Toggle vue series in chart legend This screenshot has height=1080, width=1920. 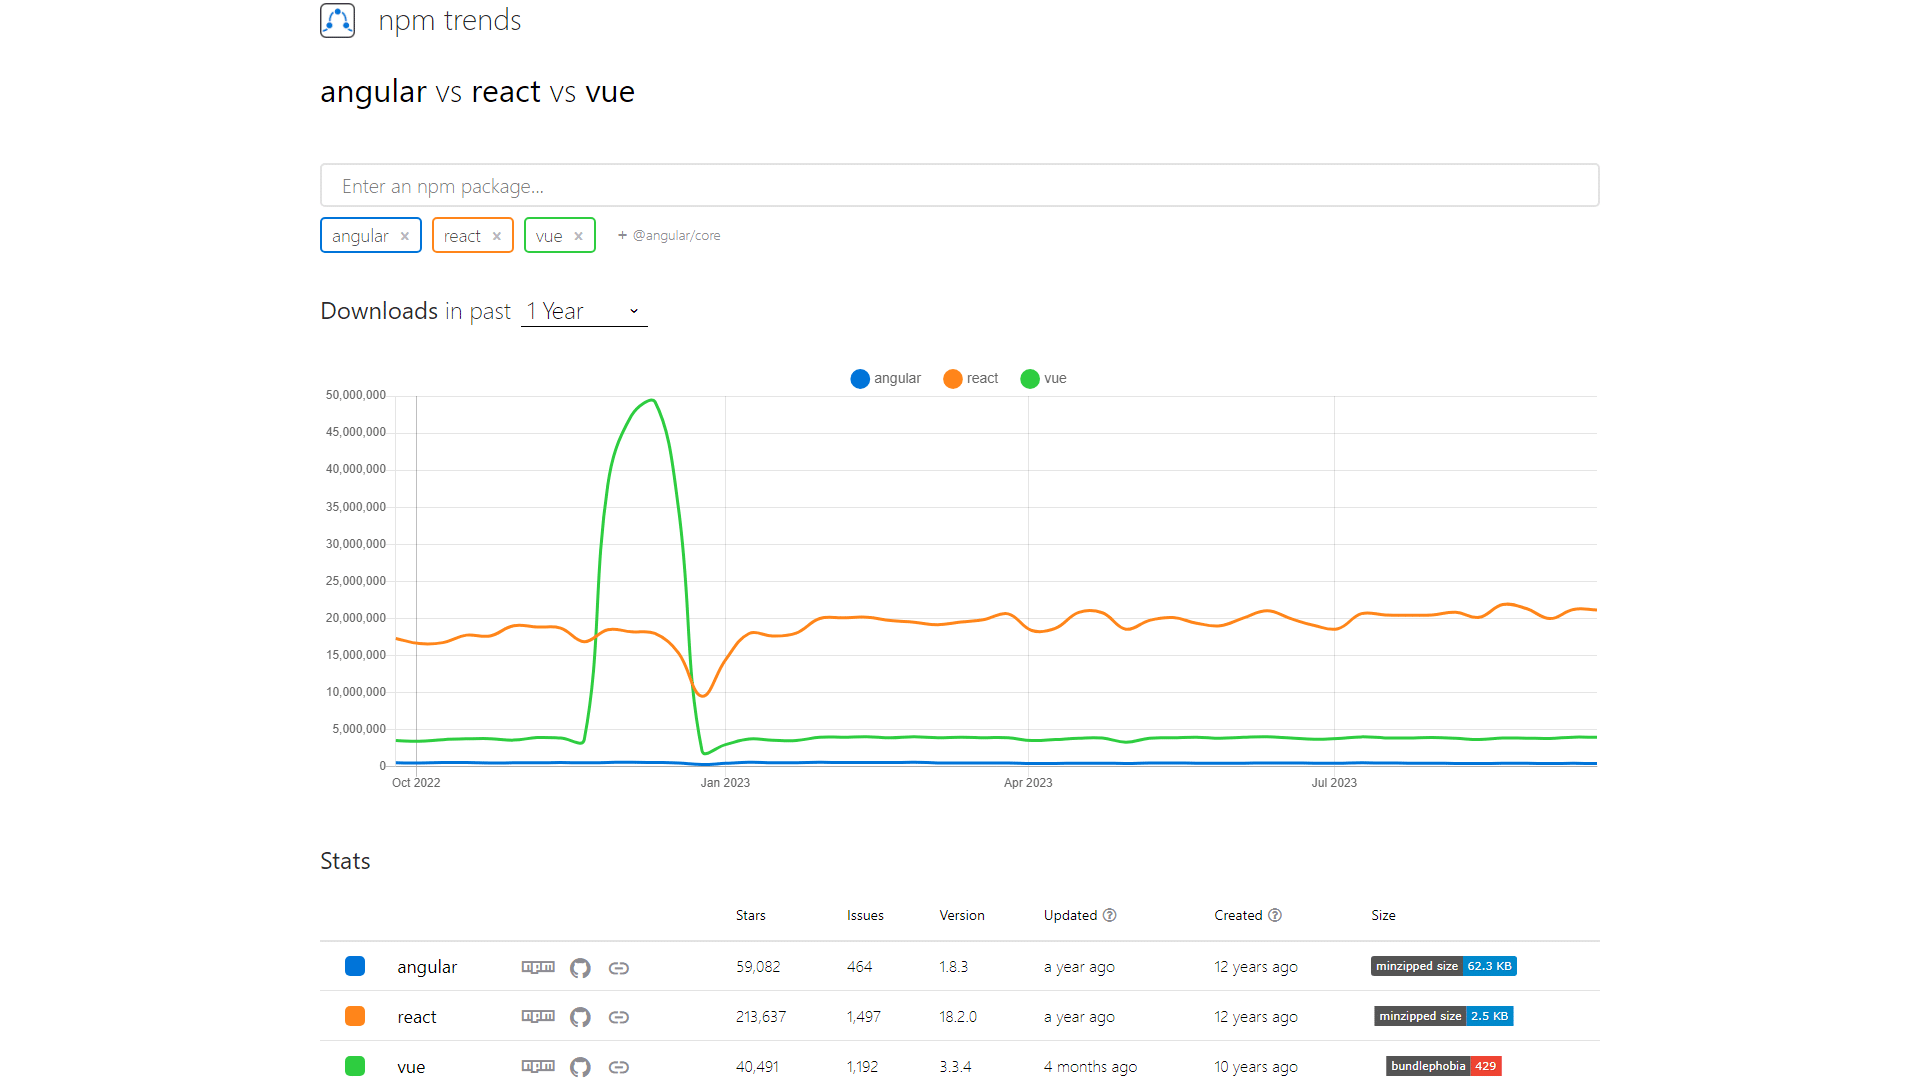tap(1044, 378)
